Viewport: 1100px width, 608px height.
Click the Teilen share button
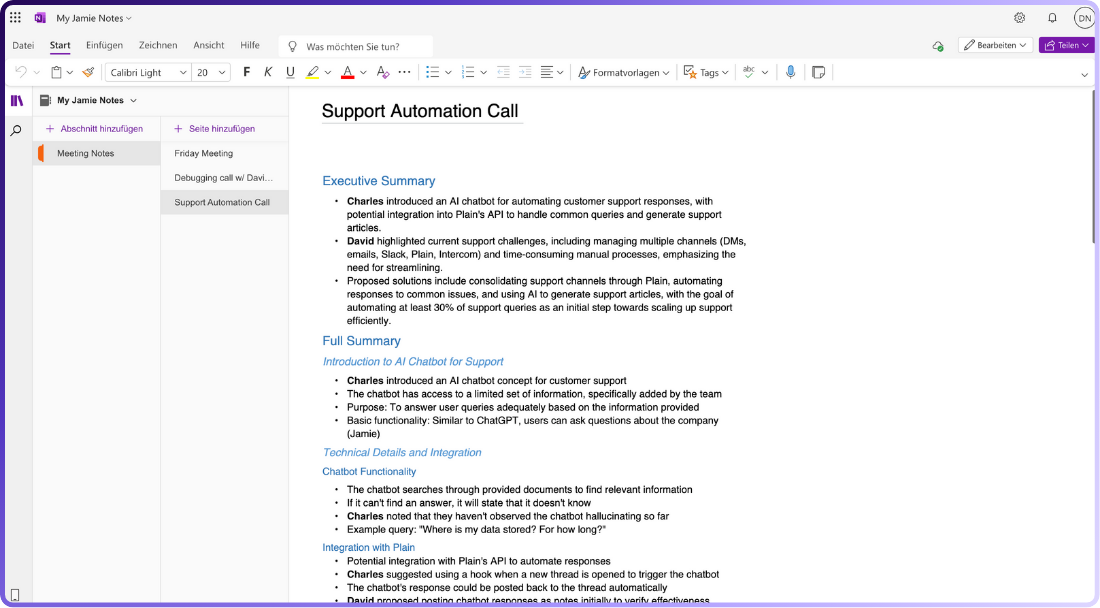1066,45
